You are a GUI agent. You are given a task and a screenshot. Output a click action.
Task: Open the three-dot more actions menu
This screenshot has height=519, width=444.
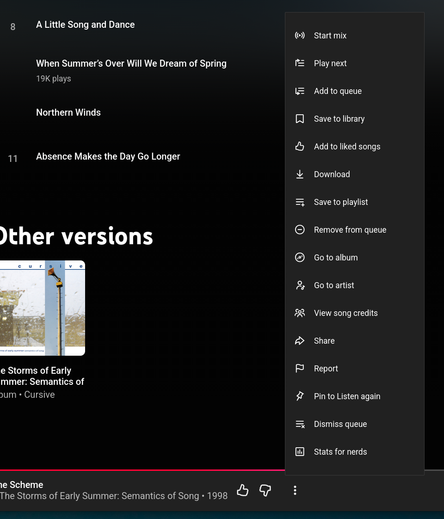tap(295, 490)
